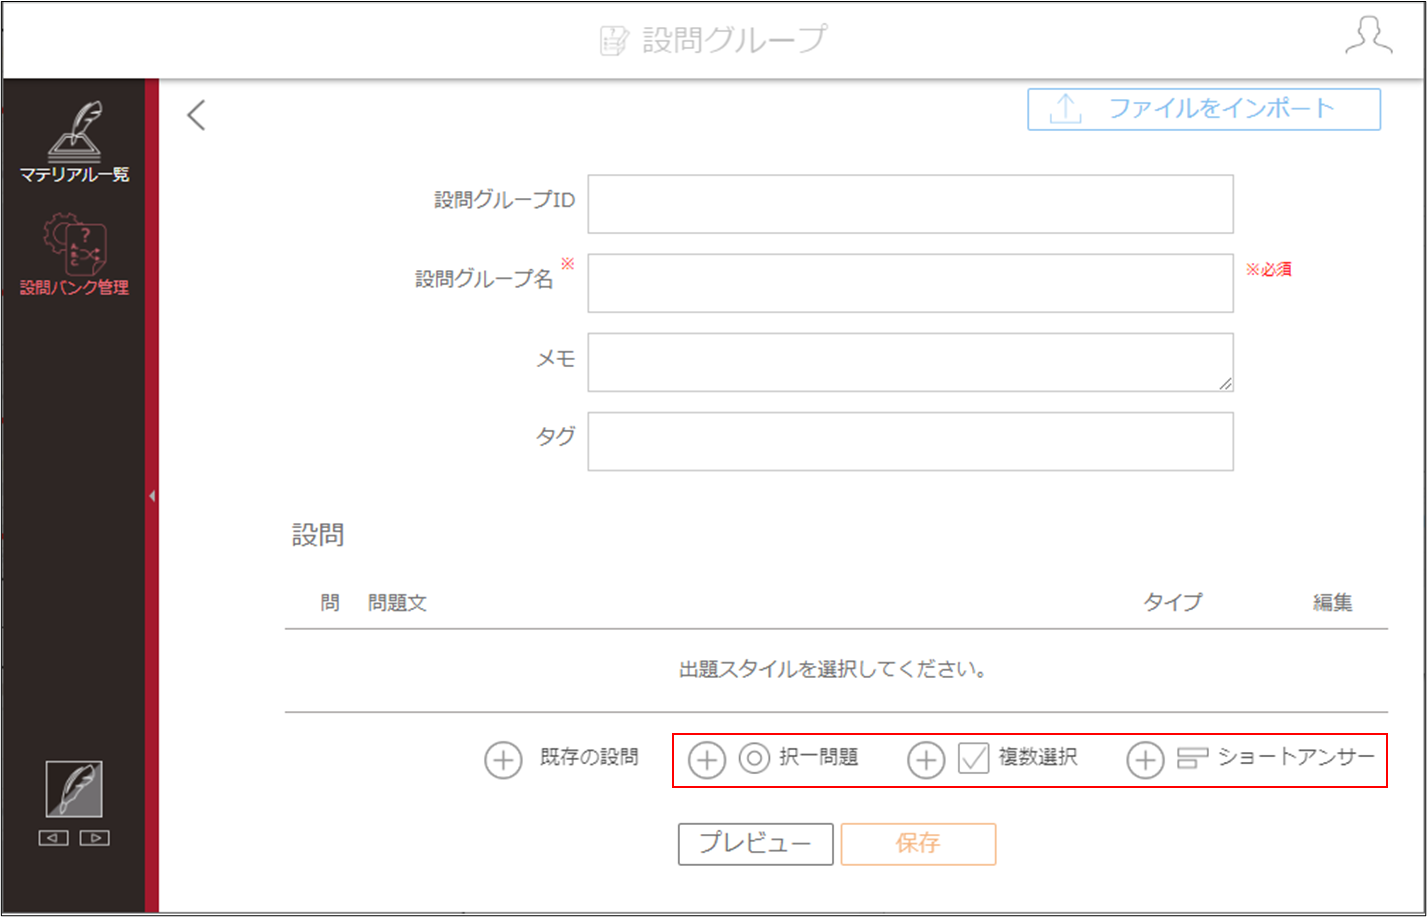Open the マテリアル一覧 sidebar item
This screenshot has width=1427, height=917.
coord(75,141)
